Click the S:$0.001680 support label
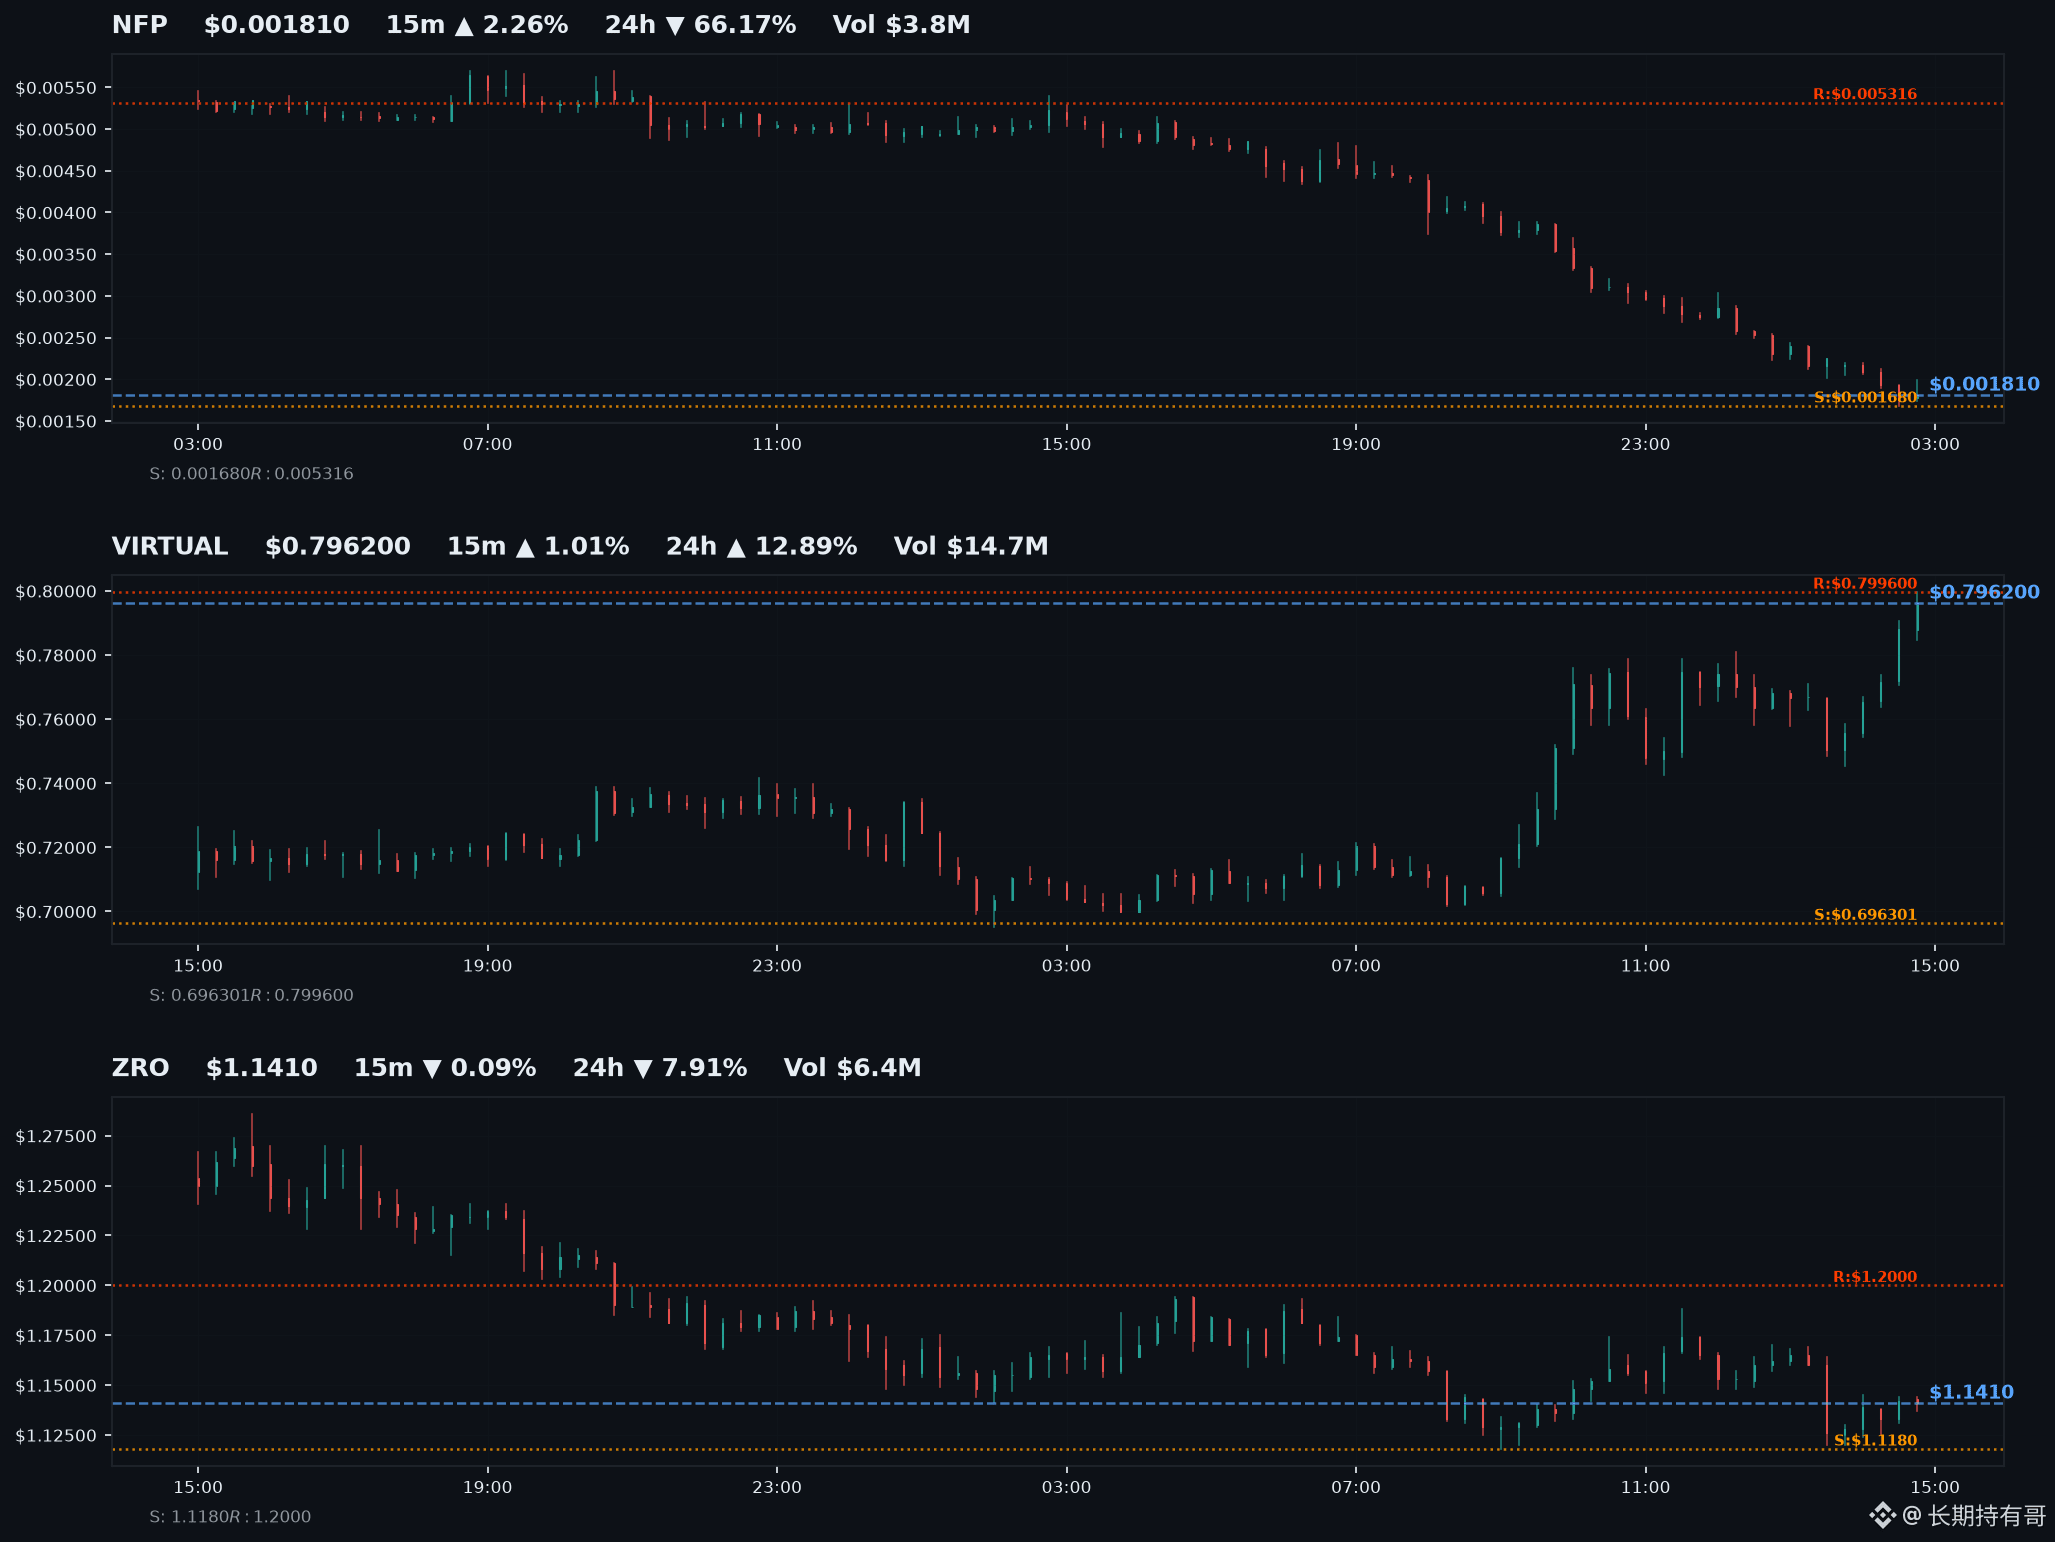The image size is (2055, 1542). point(1865,397)
